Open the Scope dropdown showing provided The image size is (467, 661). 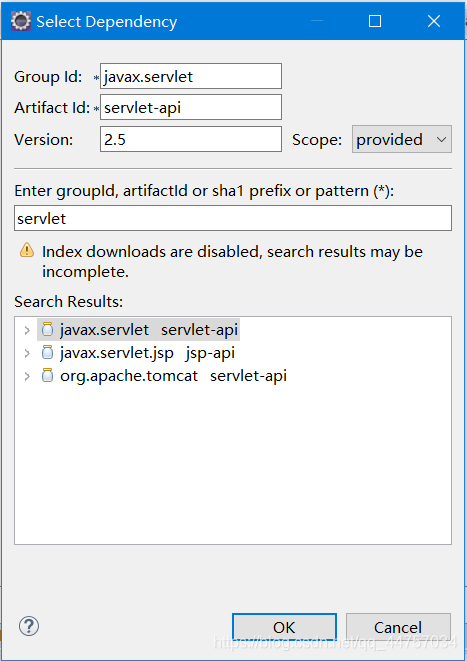(x=402, y=139)
